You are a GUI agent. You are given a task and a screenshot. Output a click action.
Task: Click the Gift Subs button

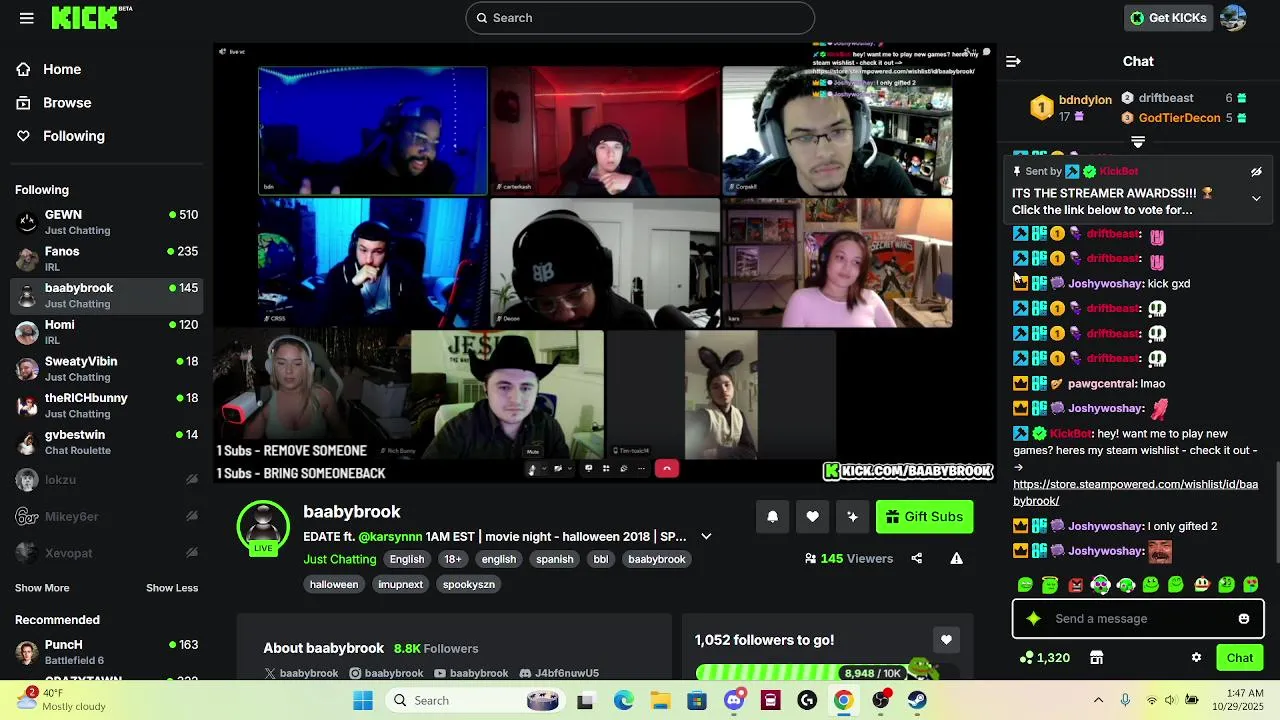[x=924, y=516]
